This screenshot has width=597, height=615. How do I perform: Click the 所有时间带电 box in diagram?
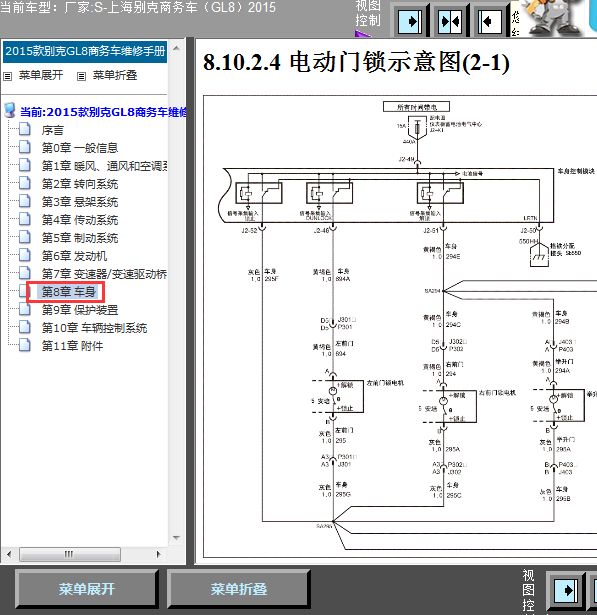coord(417,107)
